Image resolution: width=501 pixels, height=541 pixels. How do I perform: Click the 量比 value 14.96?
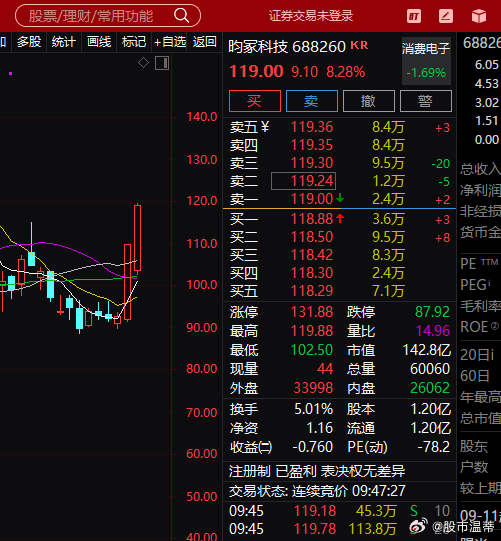(433, 331)
